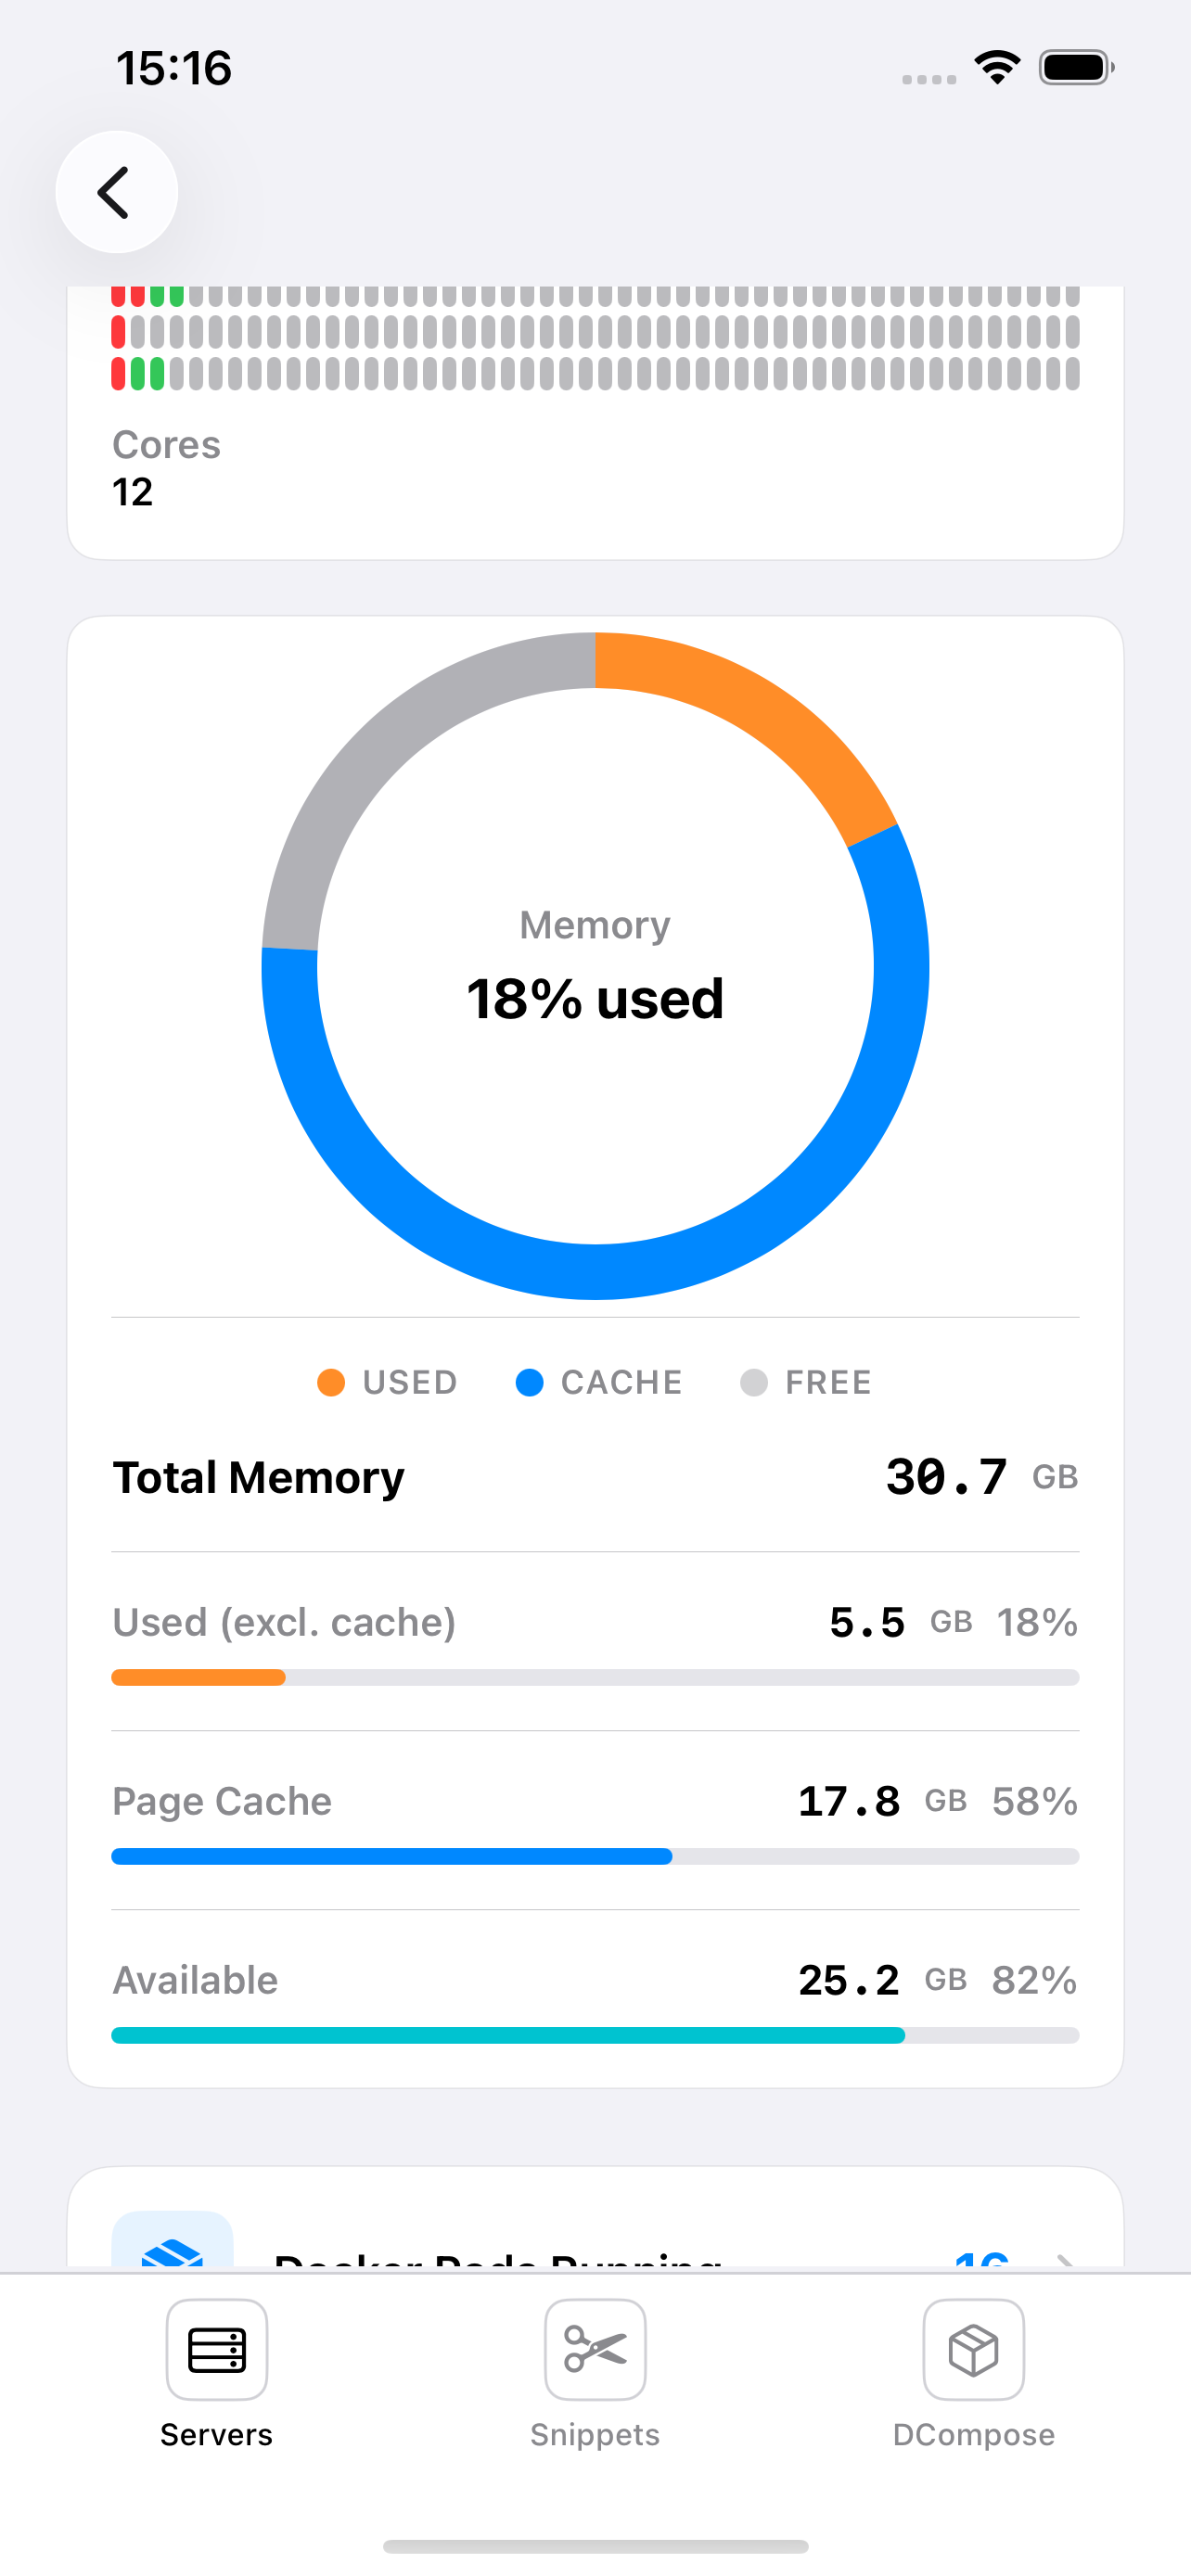Image resolution: width=1191 pixels, height=2576 pixels.
Task: Tap the Total Memory row
Action: (595, 1477)
